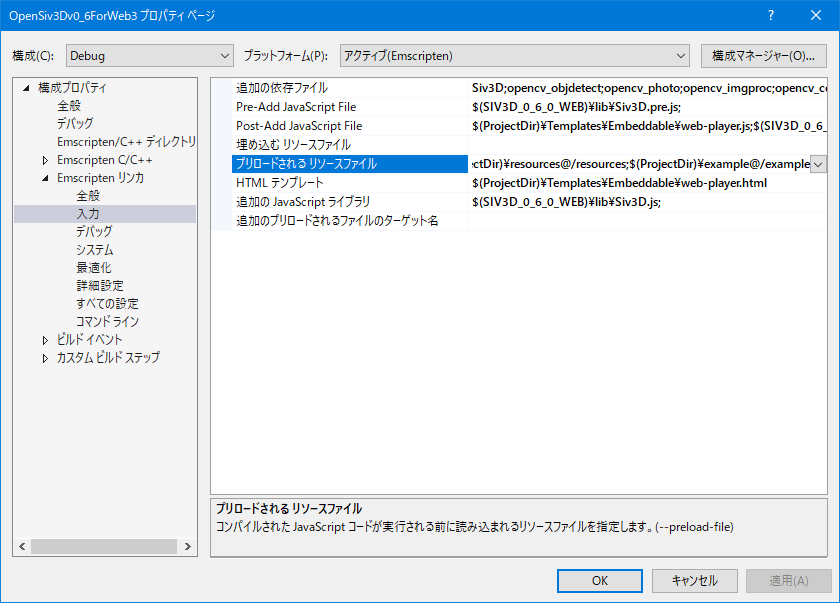This screenshot has width=840, height=603.
Task: Edit the Post-Add JavaScript value with web-player.js
Action: pyautogui.click(x=648, y=126)
